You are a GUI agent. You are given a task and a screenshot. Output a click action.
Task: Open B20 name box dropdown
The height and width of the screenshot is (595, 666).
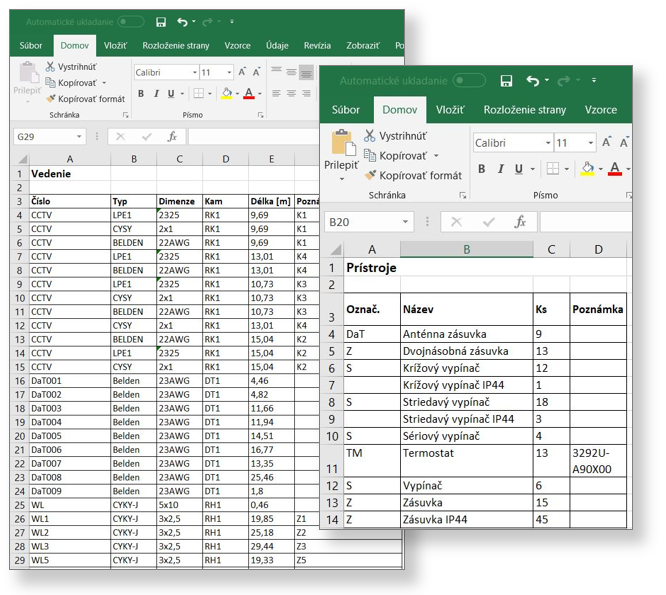click(x=405, y=222)
